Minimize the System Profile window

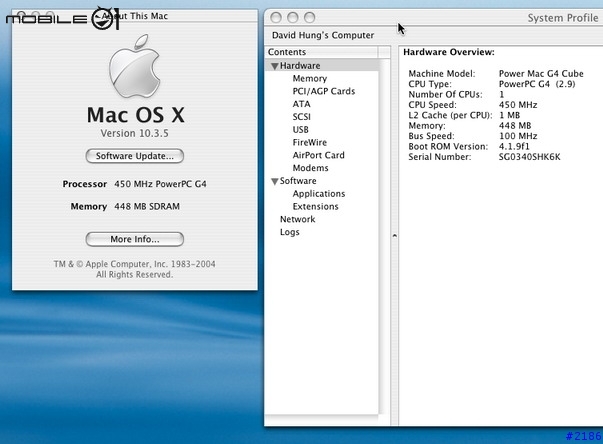[x=293, y=17]
